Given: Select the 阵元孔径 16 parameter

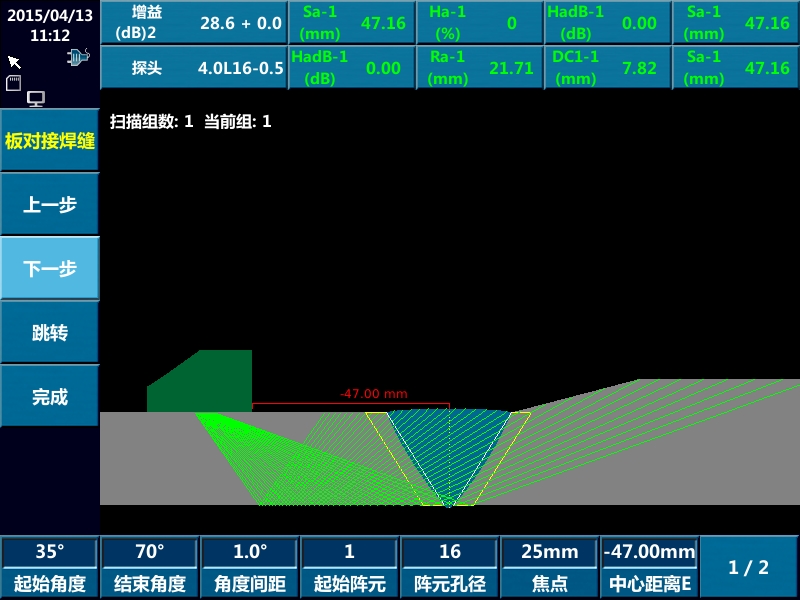Looking at the screenshot, I should [x=450, y=567].
